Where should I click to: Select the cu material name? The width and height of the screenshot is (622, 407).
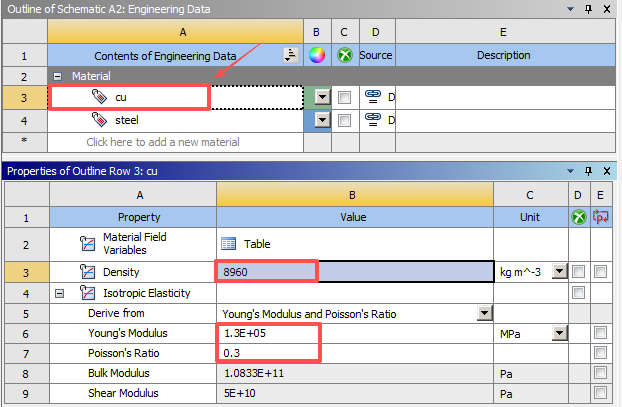click(121, 97)
